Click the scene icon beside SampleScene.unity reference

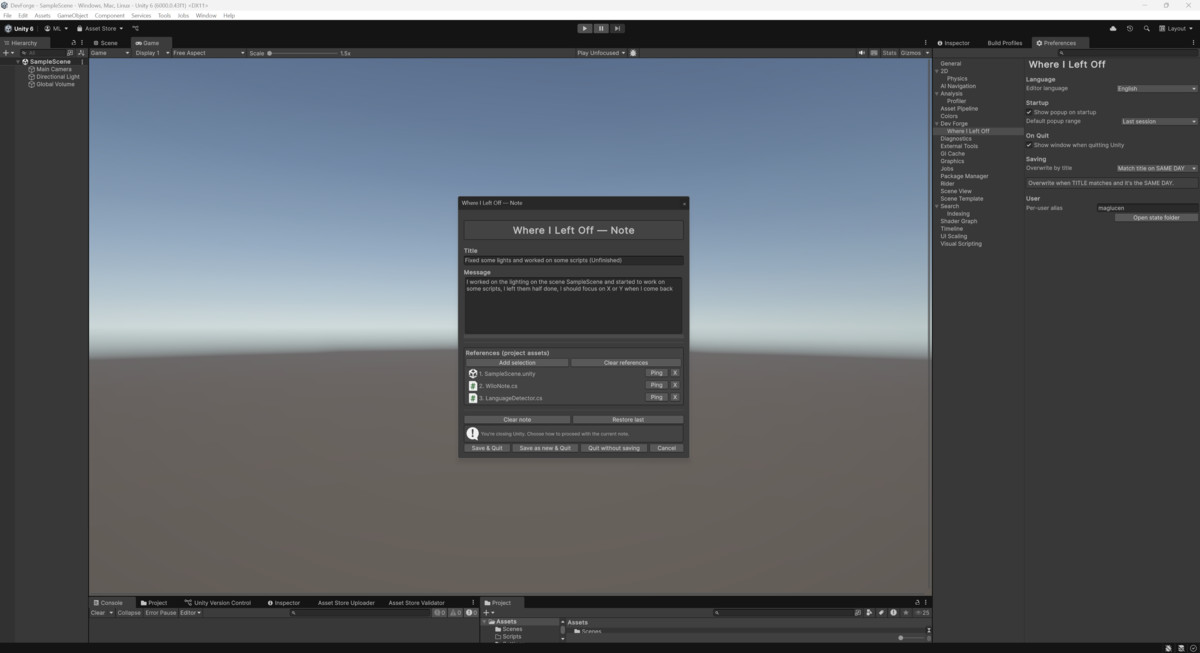[x=472, y=373]
